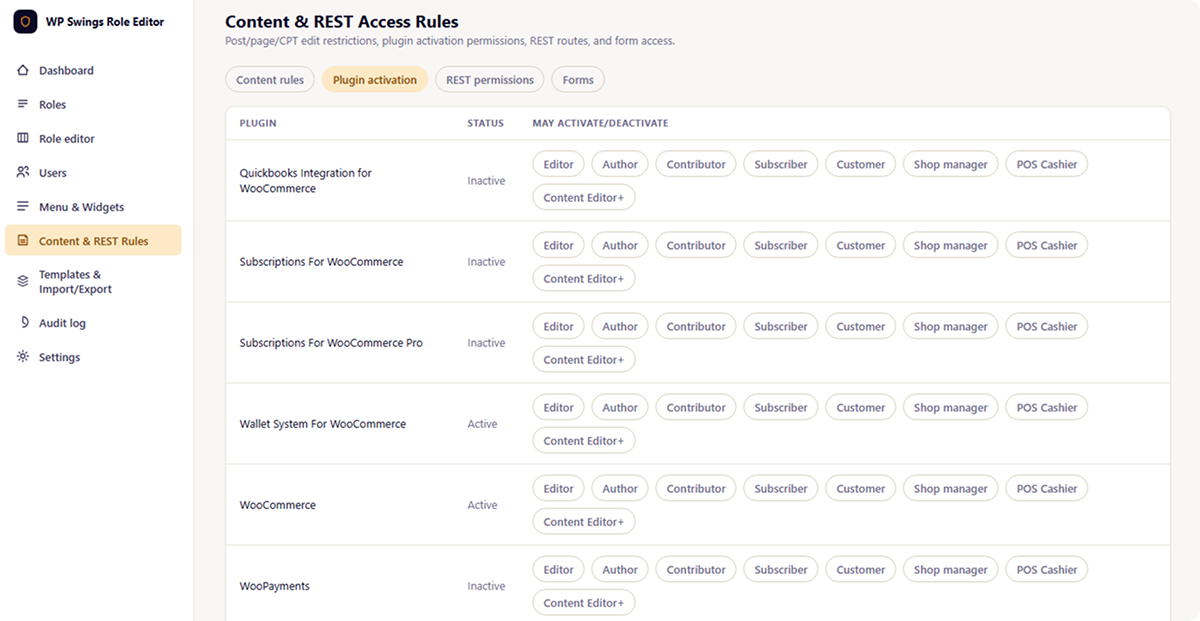This screenshot has width=1200, height=621.
Task: Toggle Shop manager for Quickbooks Integration
Action: [950, 164]
